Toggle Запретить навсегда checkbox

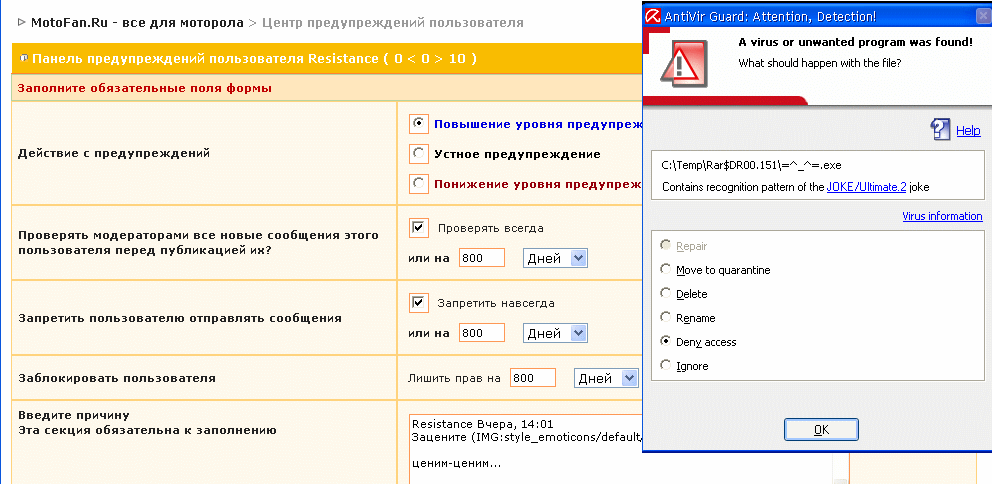[418, 303]
